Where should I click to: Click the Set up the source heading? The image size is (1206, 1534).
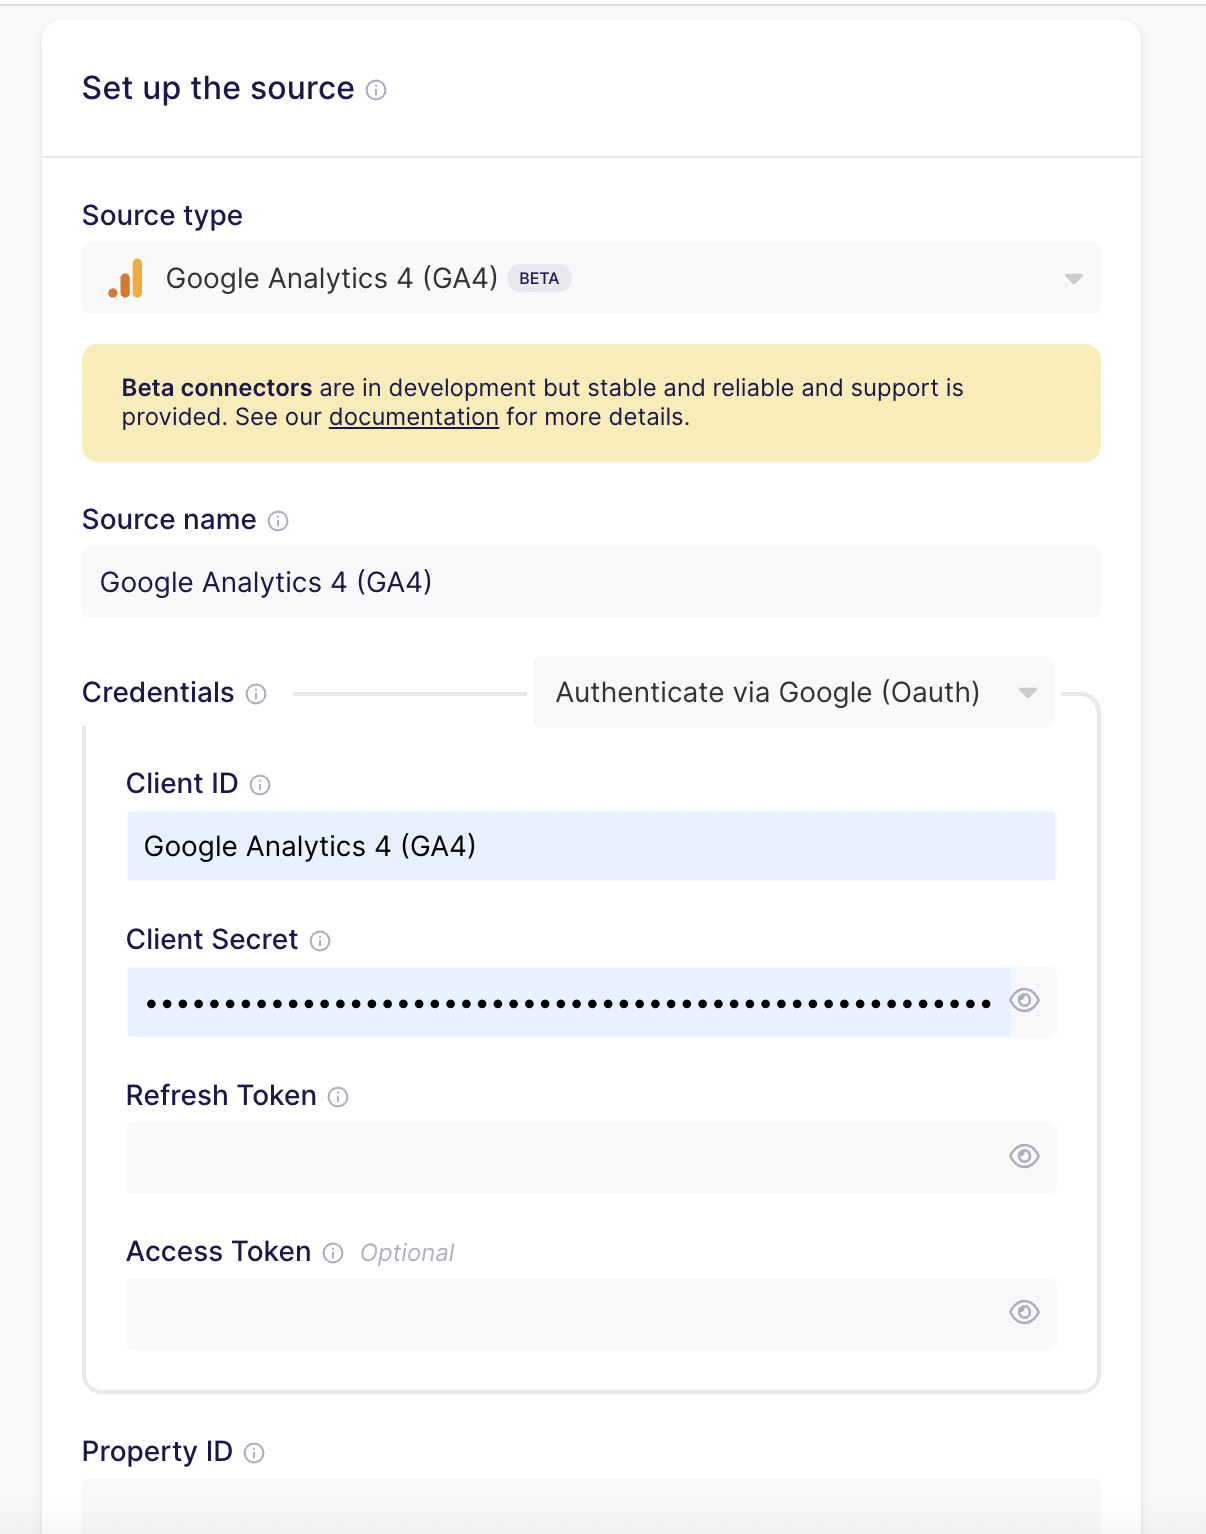point(218,88)
